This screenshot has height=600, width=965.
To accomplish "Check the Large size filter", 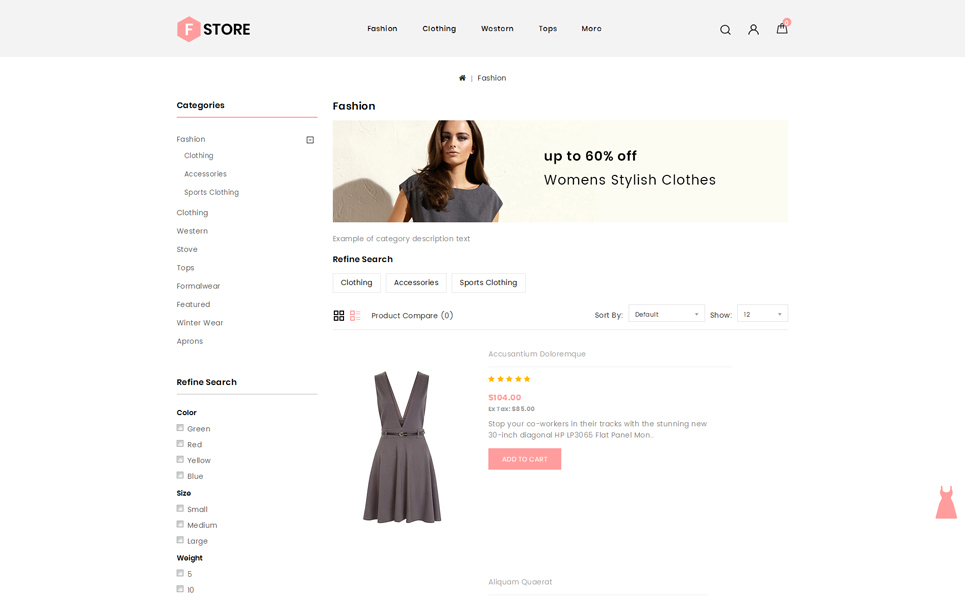I will pyautogui.click(x=180, y=540).
